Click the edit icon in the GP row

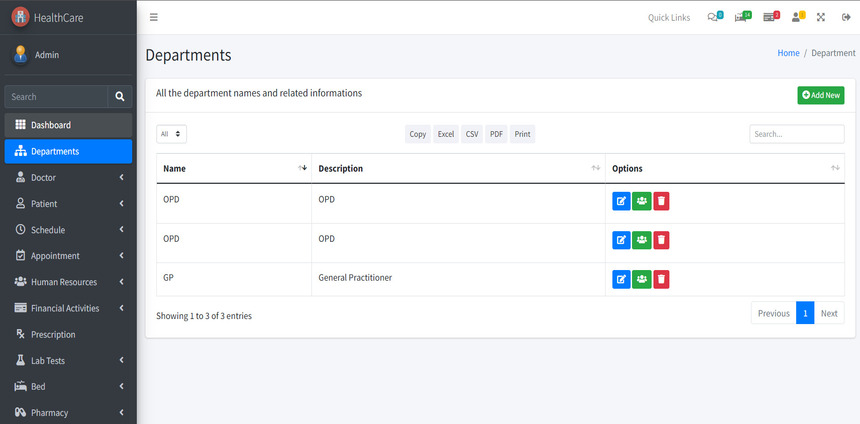[x=621, y=279]
